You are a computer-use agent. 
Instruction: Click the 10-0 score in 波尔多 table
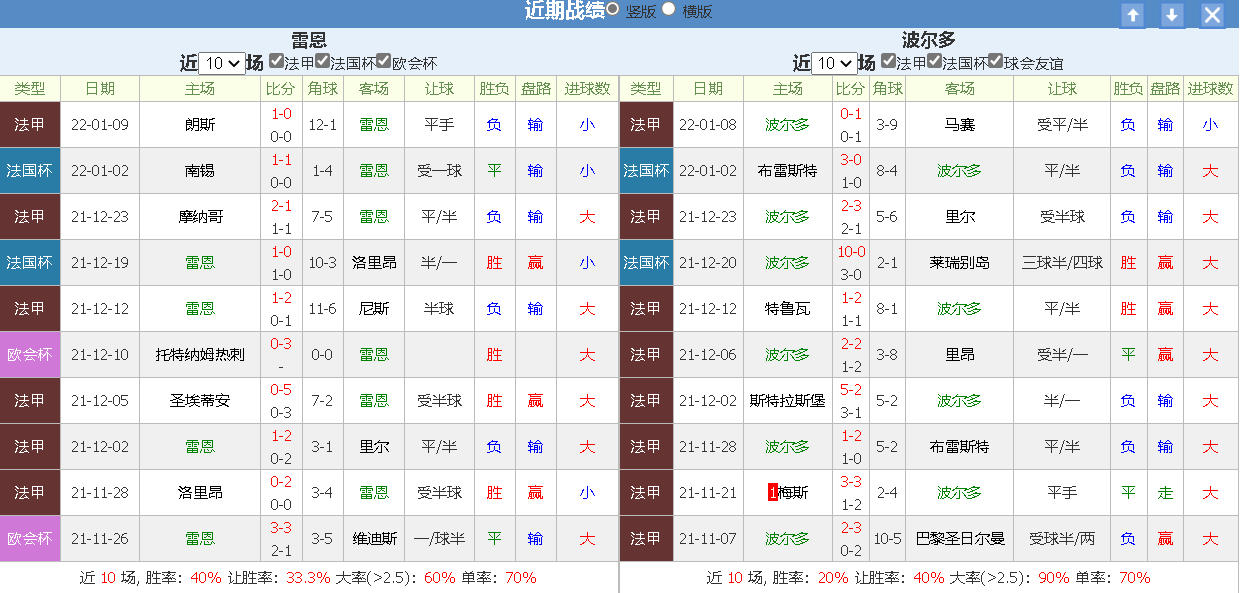point(851,252)
